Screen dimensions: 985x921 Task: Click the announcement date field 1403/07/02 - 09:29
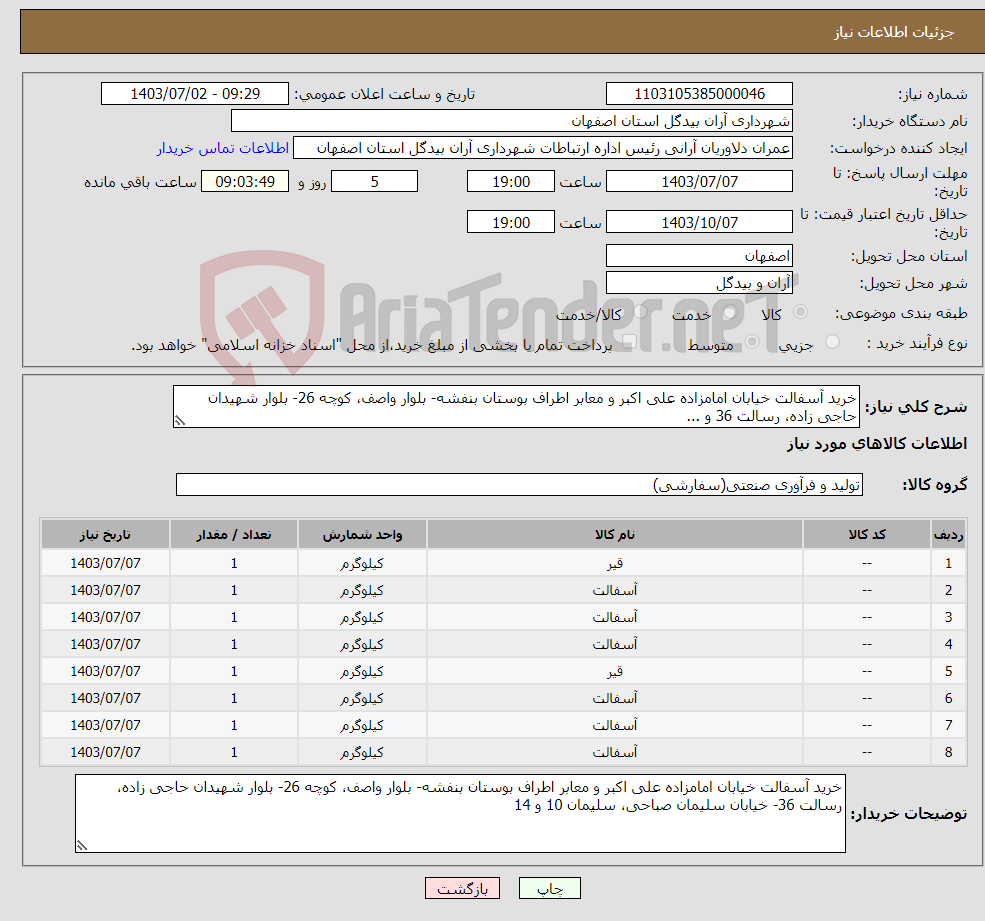[x=195, y=94]
